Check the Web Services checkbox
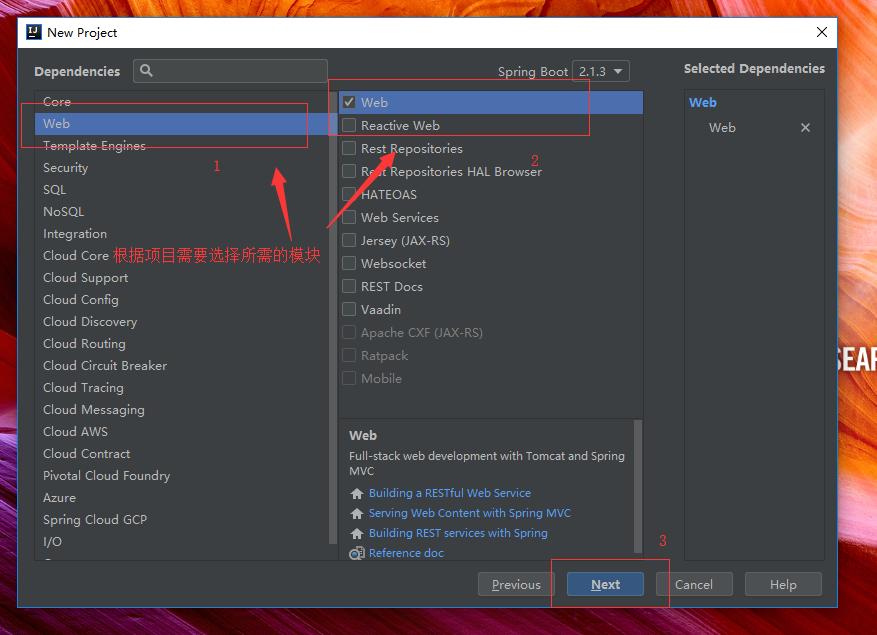877x635 pixels. coord(349,217)
